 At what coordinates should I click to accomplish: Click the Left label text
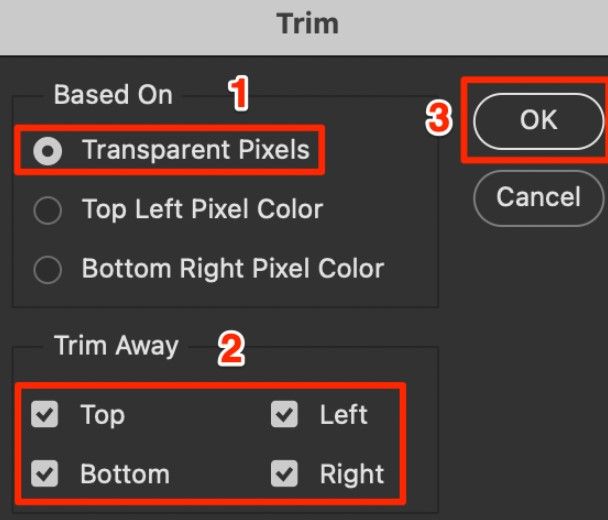(344, 415)
